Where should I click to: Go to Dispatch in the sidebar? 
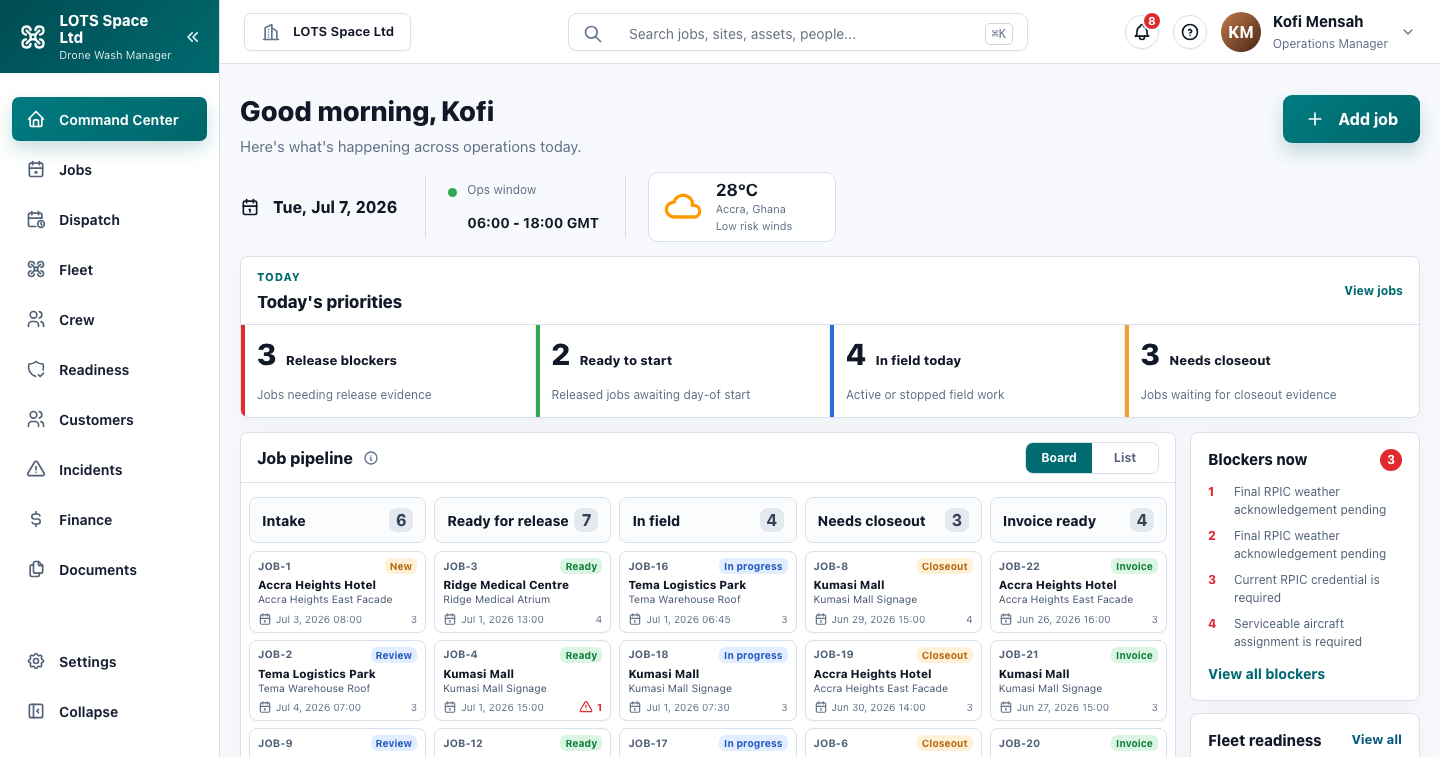(109, 220)
